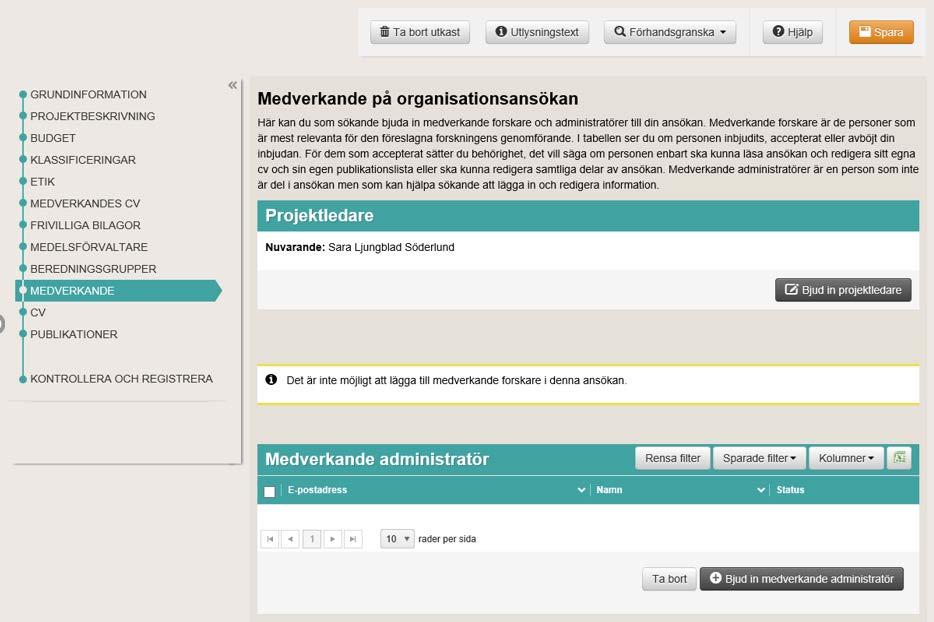Viewport: 934px width, 622px height.
Task: Click Medverkande administratör section title
Action: (x=377, y=459)
